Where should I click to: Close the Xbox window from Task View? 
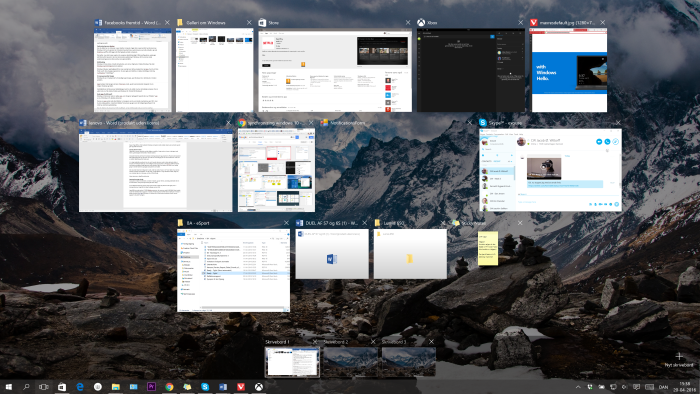[x=521, y=22]
